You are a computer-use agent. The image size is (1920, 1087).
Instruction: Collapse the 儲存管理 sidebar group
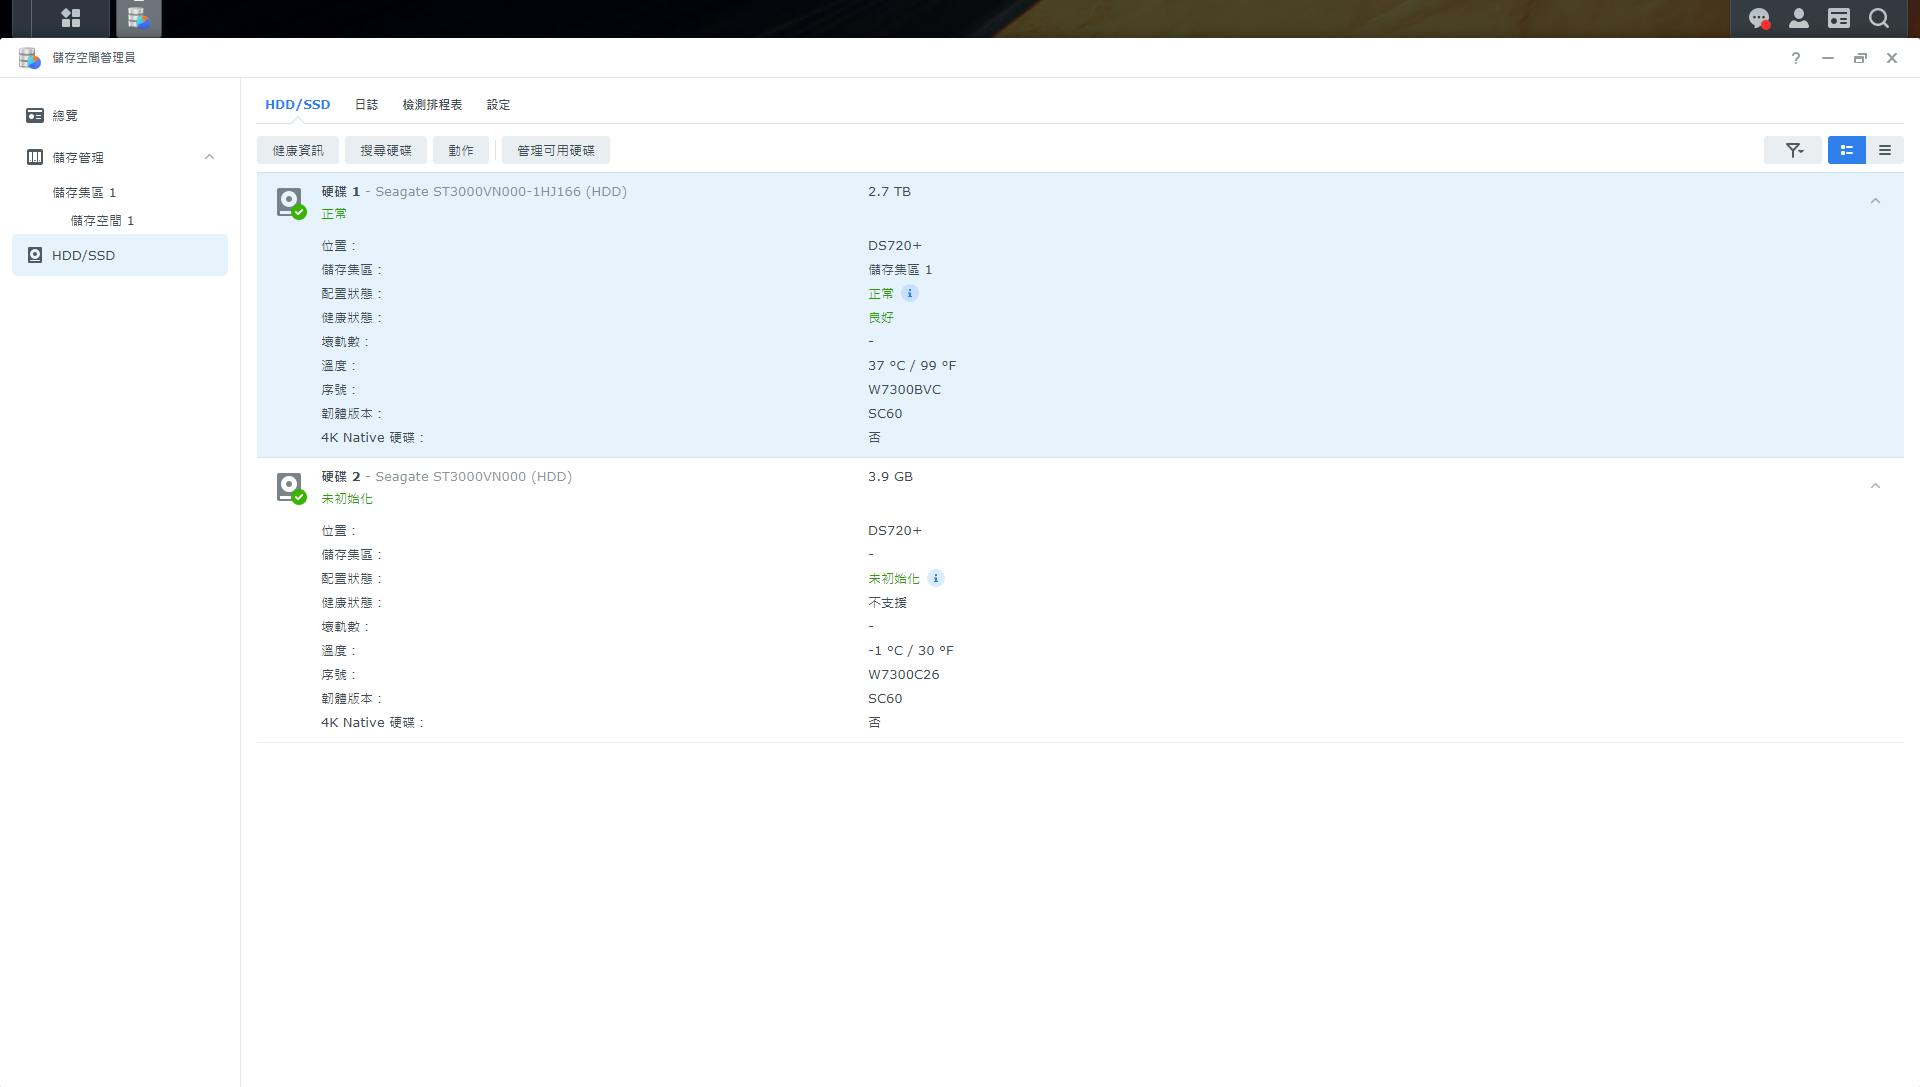pyautogui.click(x=209, y=157)
